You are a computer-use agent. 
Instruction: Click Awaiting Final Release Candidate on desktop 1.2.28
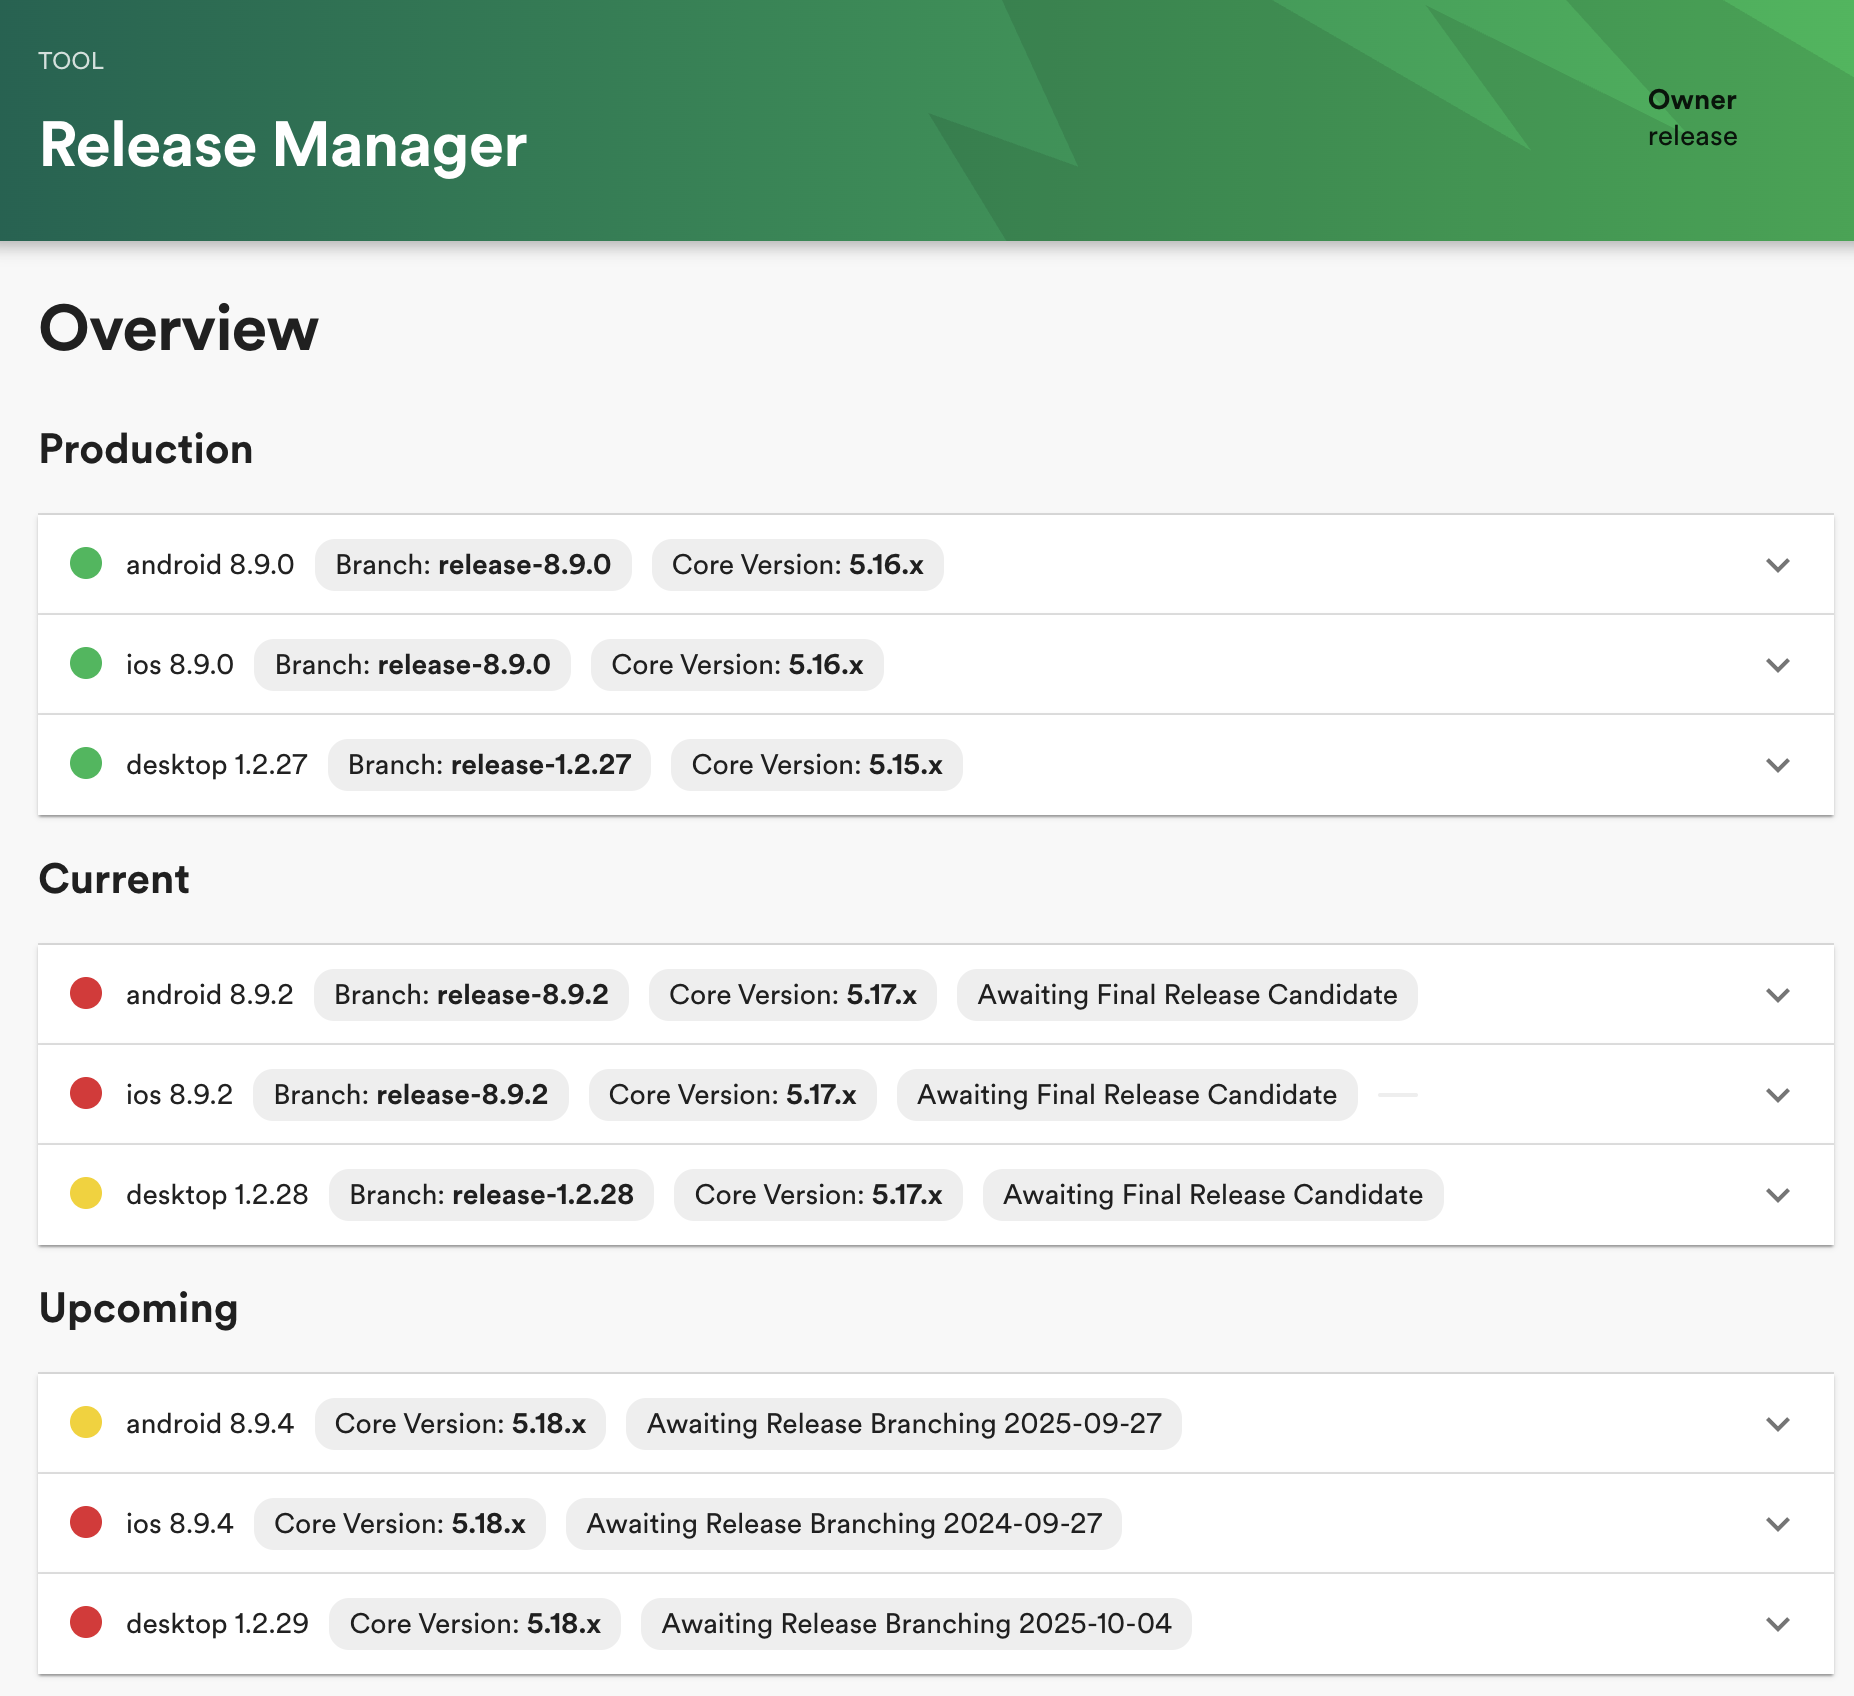coord(1212,1194)
